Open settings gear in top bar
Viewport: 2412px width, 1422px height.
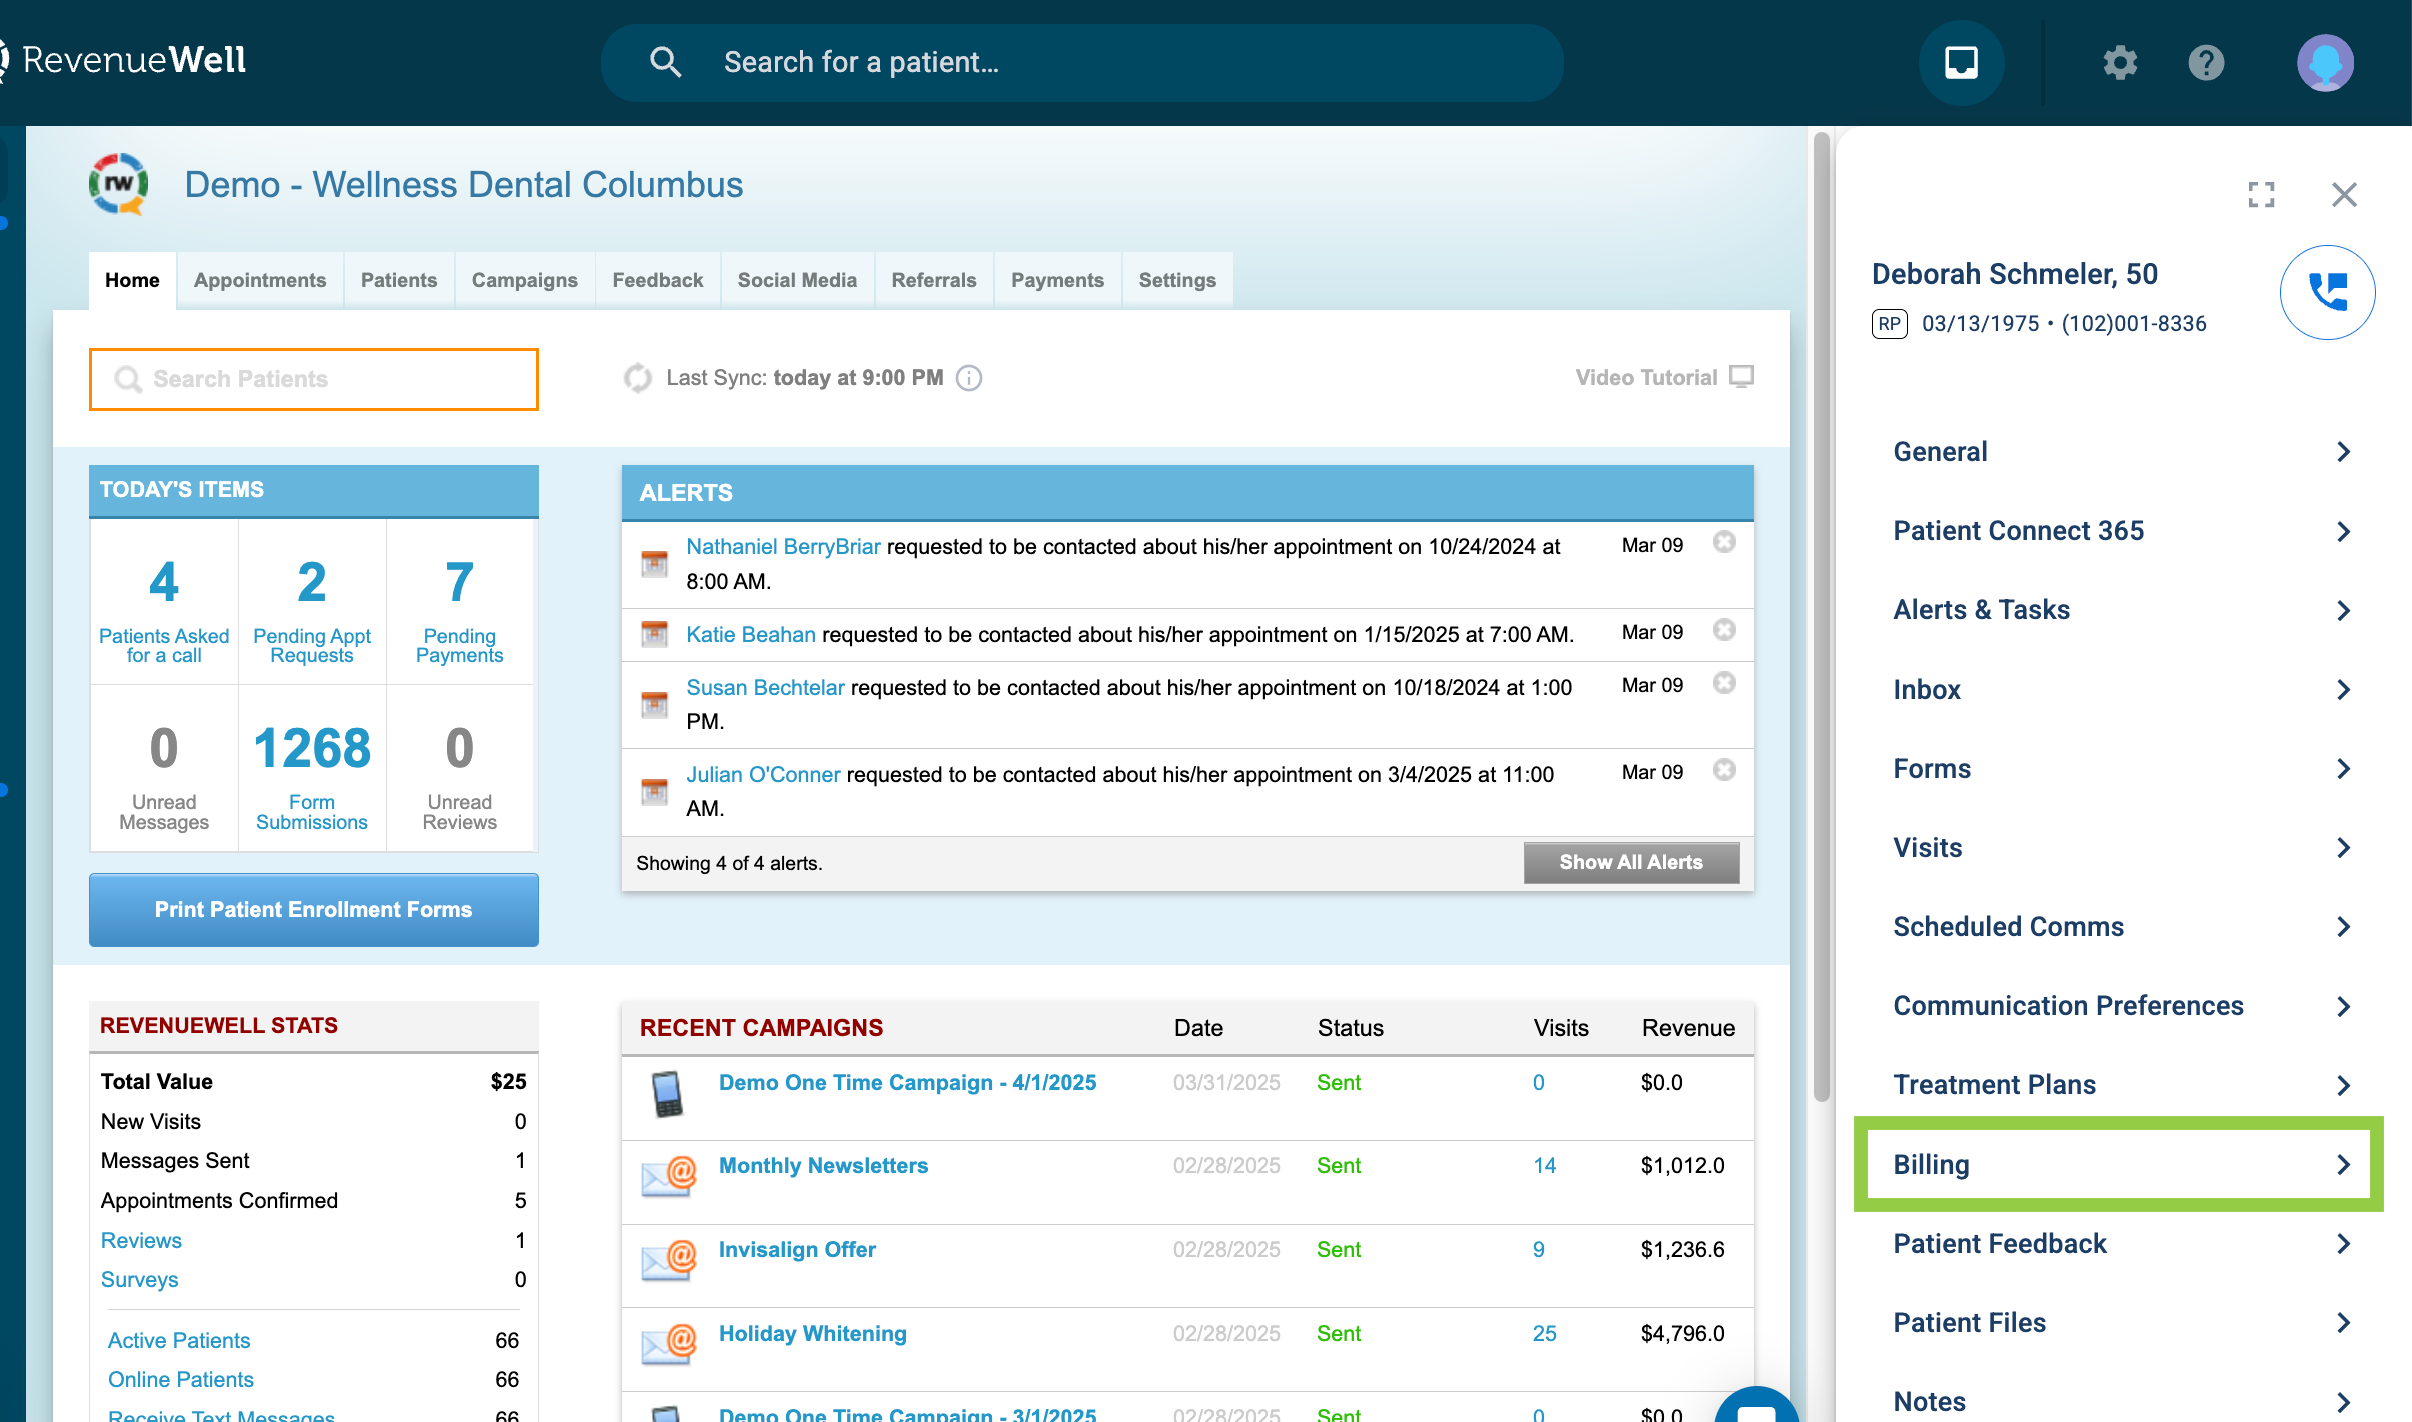tap(2119, 63)
